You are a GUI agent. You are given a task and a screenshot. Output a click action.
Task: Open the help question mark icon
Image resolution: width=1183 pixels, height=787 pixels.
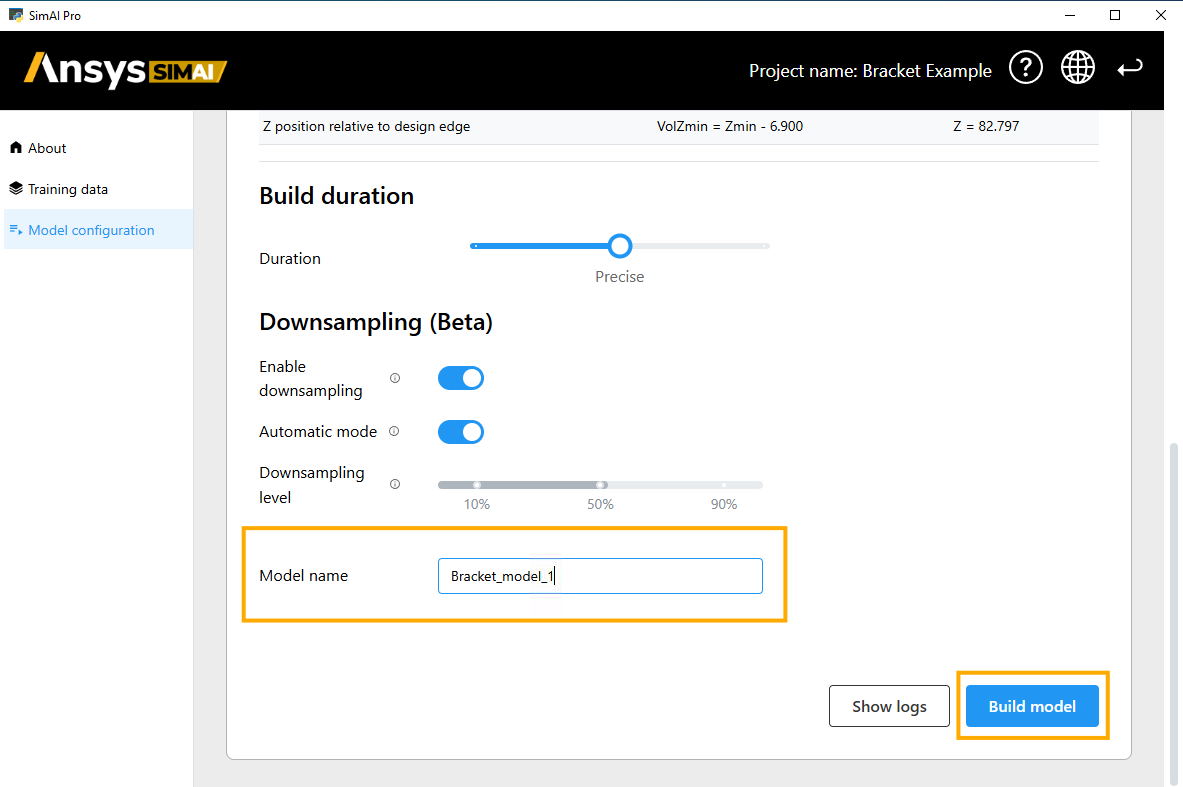1025,69
